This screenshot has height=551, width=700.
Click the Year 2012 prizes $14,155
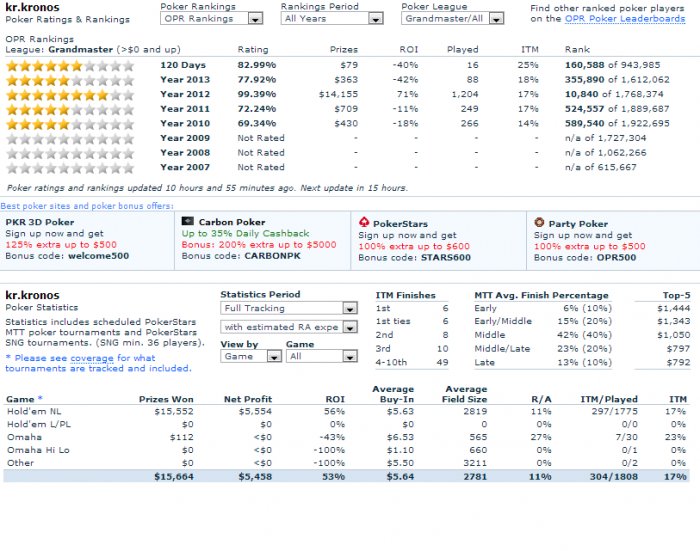pyautogui.click(x=338, y=94)
